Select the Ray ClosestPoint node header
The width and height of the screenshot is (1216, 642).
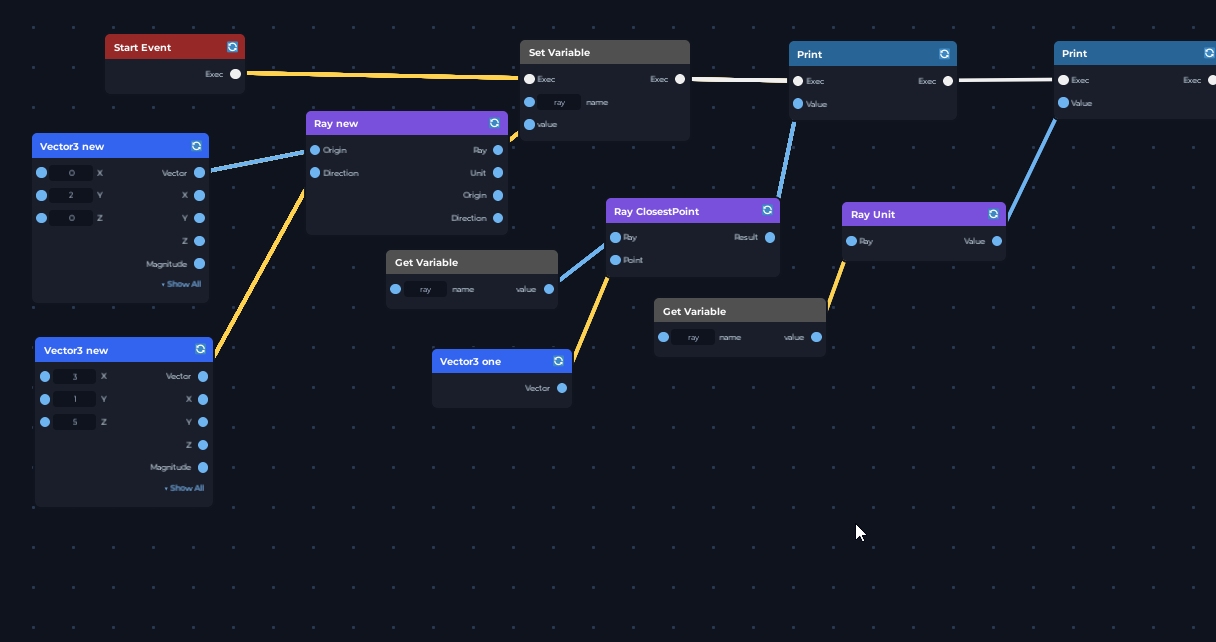[693, 211]
